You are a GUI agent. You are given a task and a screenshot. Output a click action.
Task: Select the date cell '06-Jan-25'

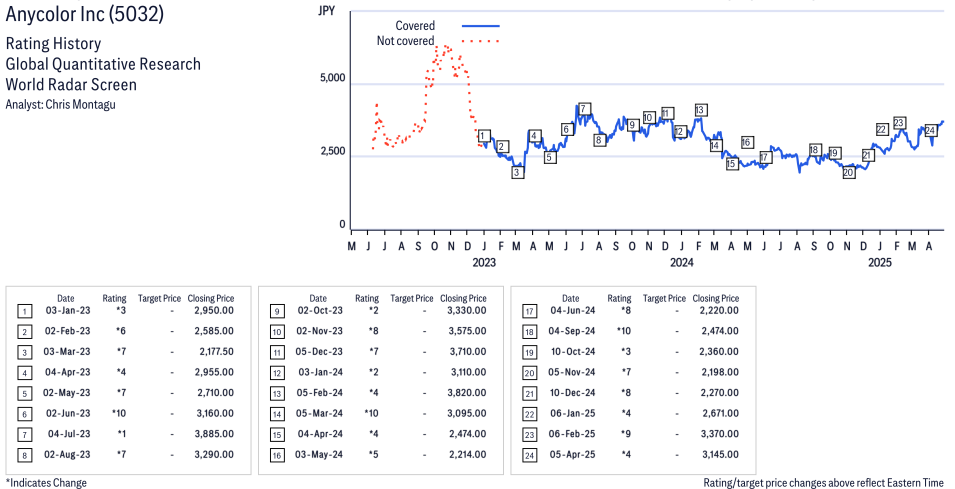pos(573,413)
